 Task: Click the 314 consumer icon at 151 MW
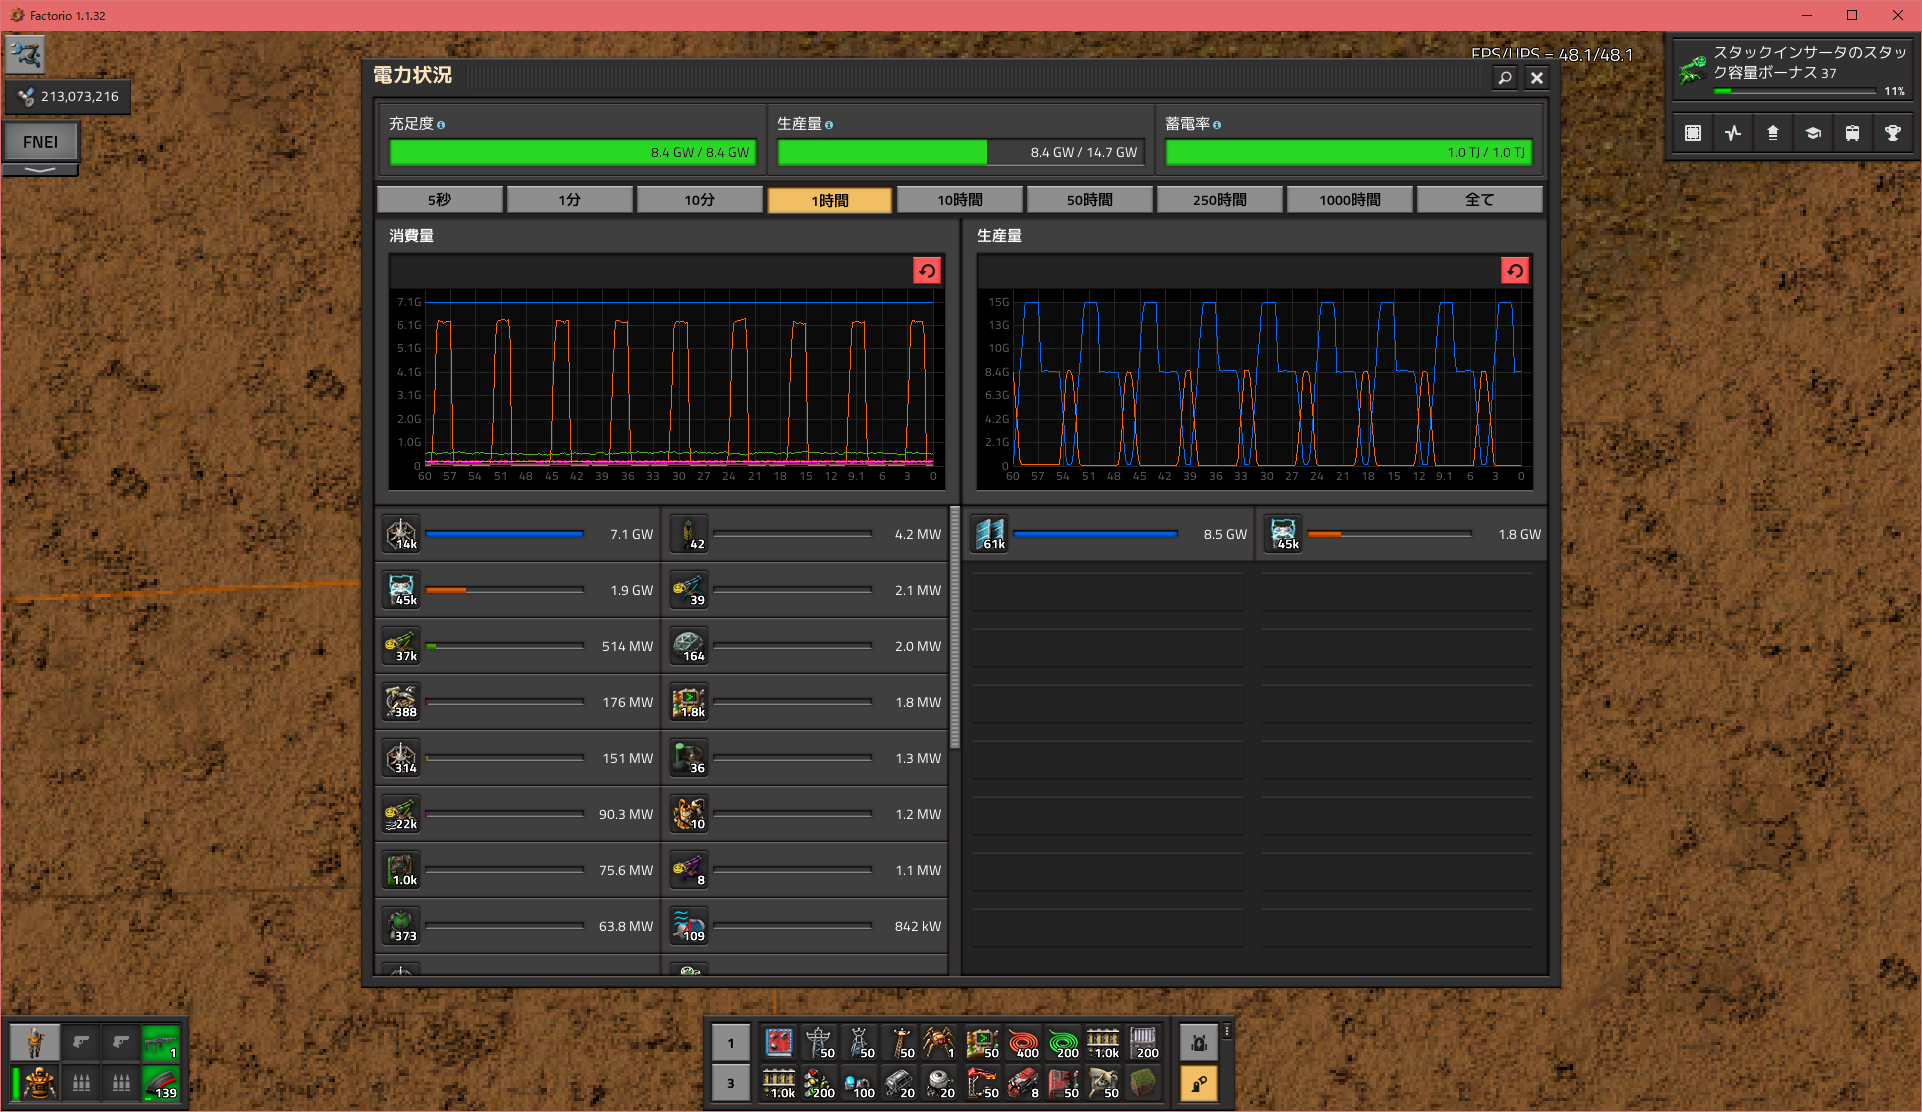tap(402, 758)
